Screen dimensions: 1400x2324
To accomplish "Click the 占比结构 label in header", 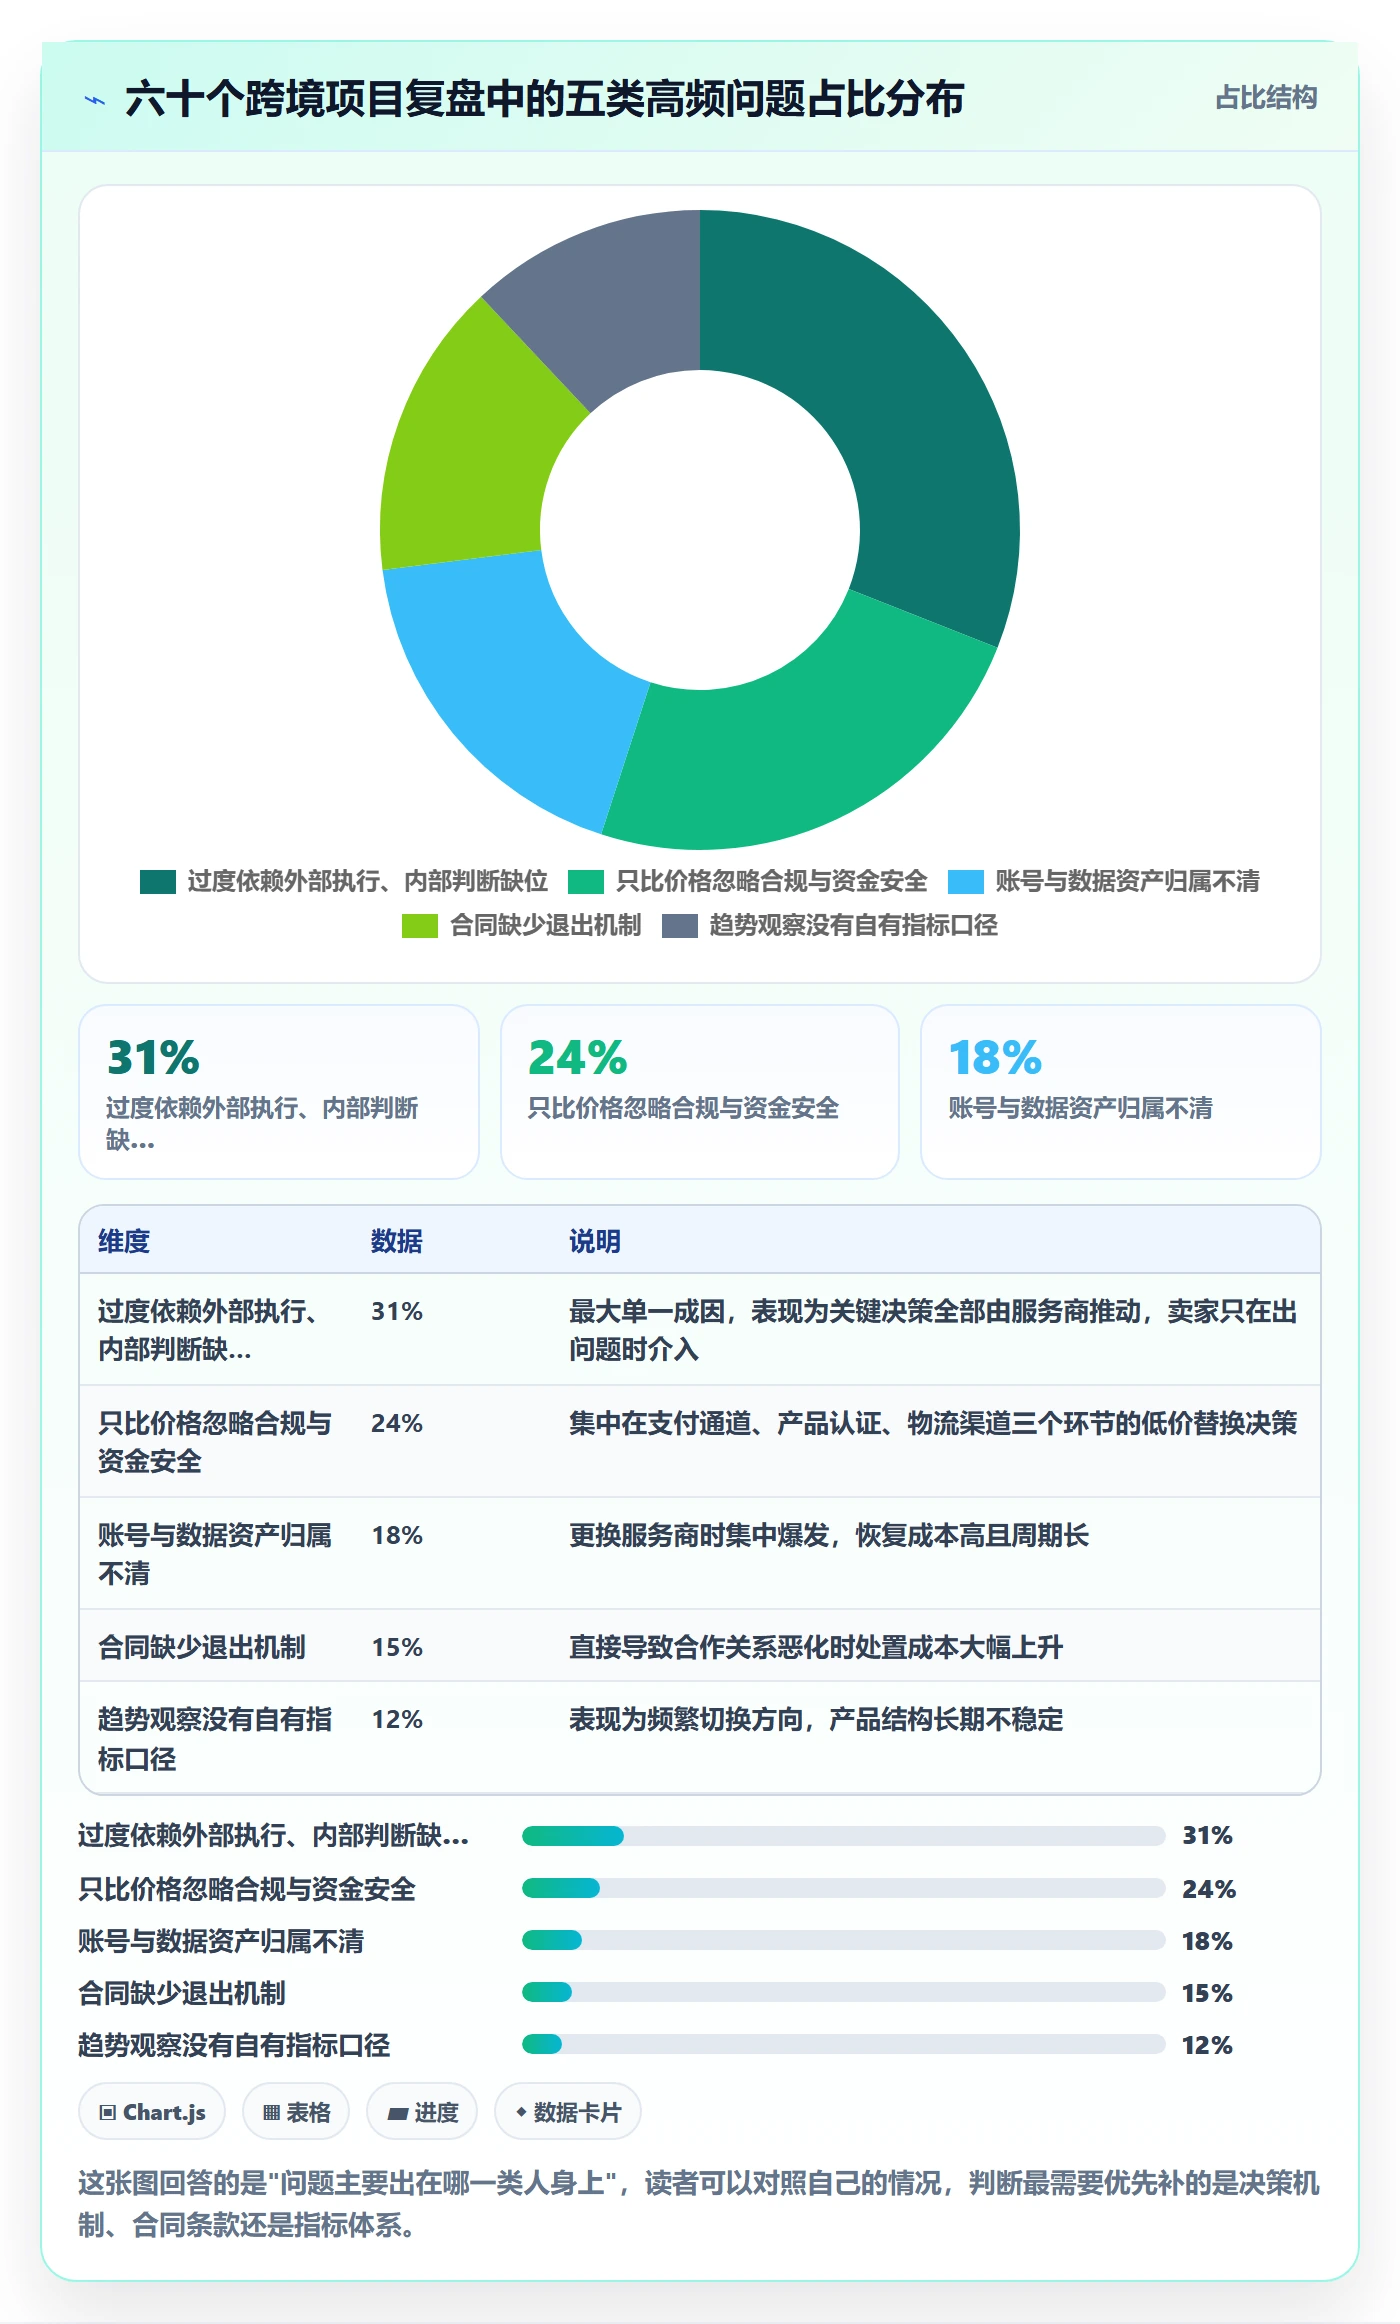I will point(1266,98).
